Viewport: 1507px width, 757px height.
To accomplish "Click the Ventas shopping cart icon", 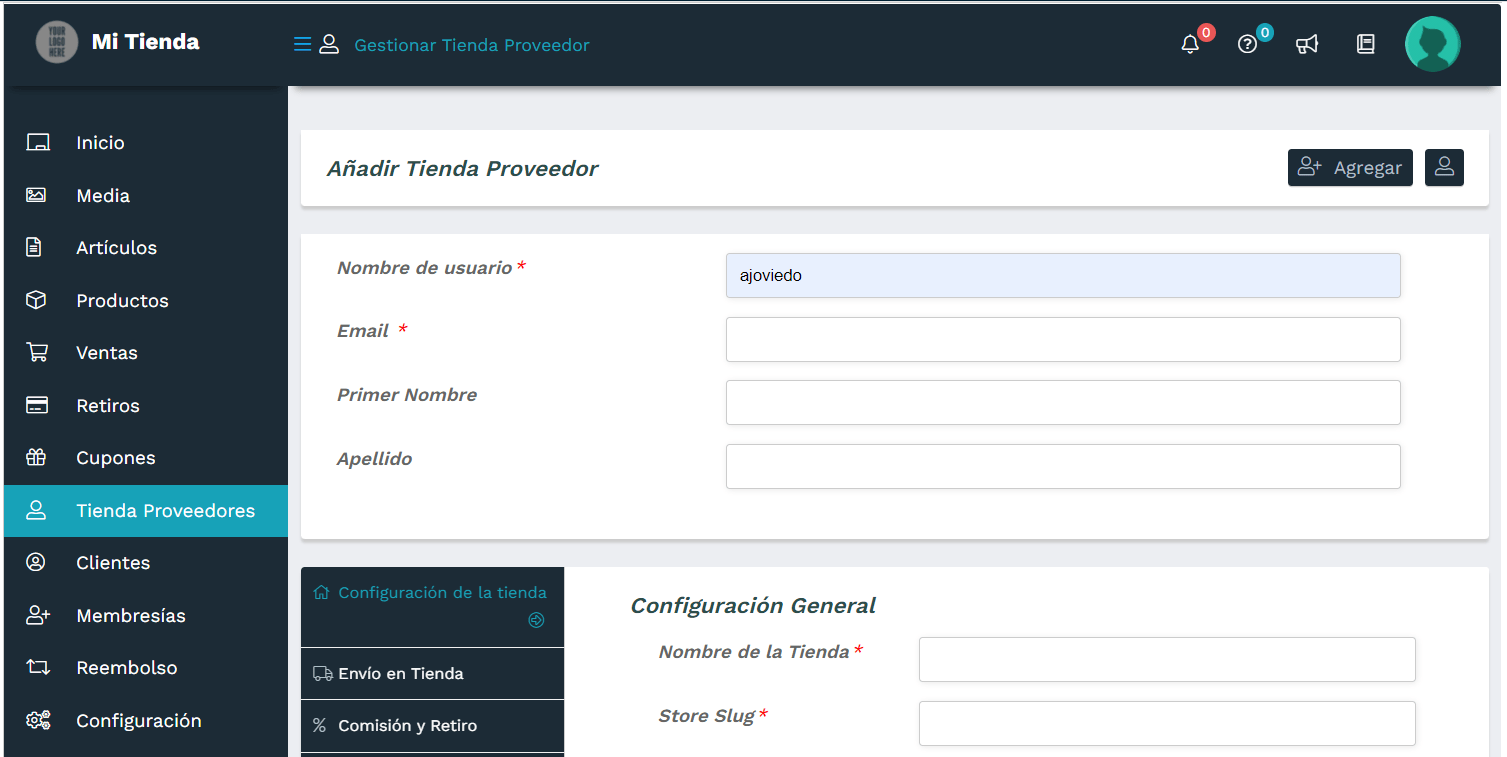I will pos(37,352).
